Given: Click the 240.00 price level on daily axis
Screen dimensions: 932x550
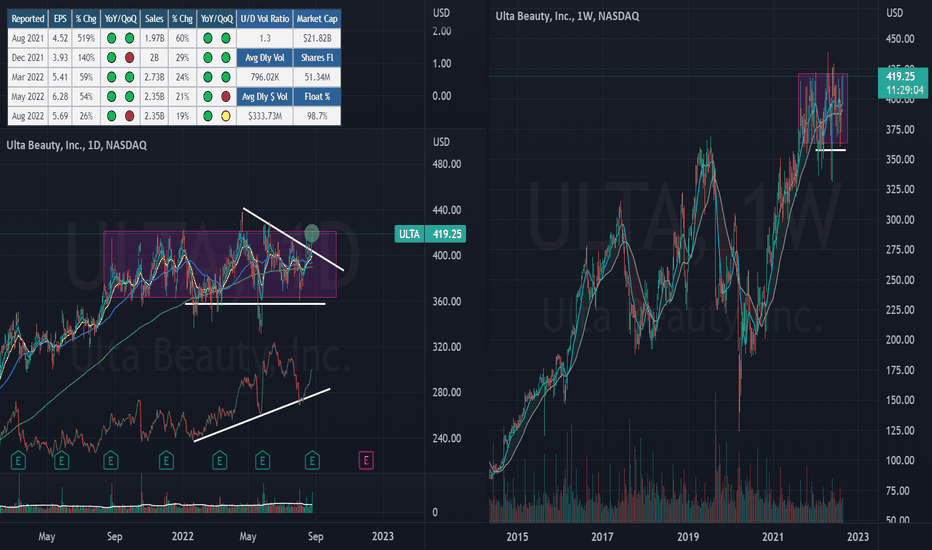Looking at the screenshot, I should click(x=446, y=438).
